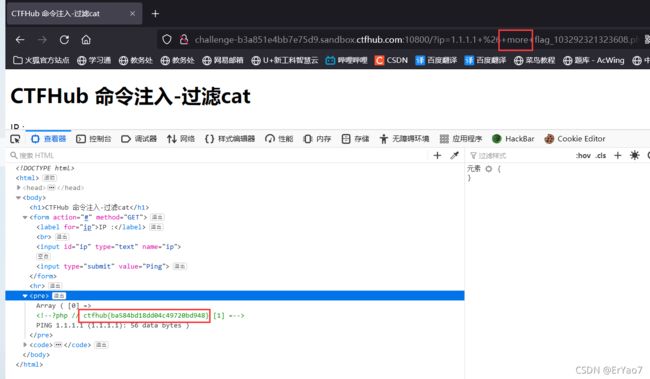Toggle the :hov pseudo-class panel
Image resolution: width=650 pixels, height=379 pixels.
click(x=583, y=155)
